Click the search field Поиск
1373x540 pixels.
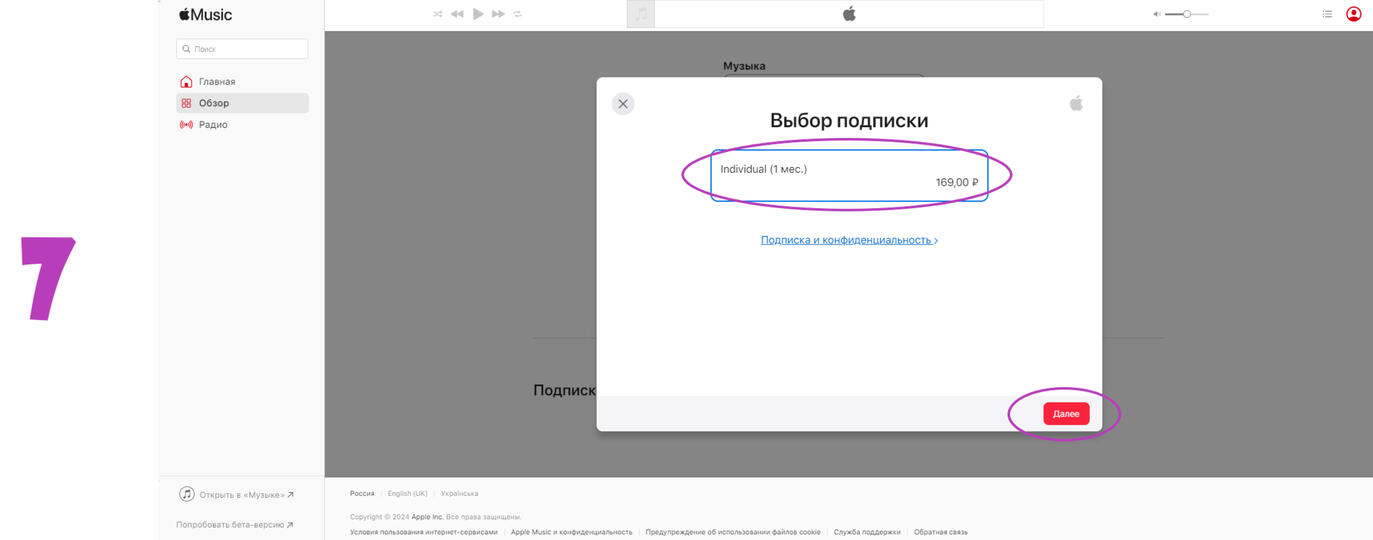click(x=242, y=48)
